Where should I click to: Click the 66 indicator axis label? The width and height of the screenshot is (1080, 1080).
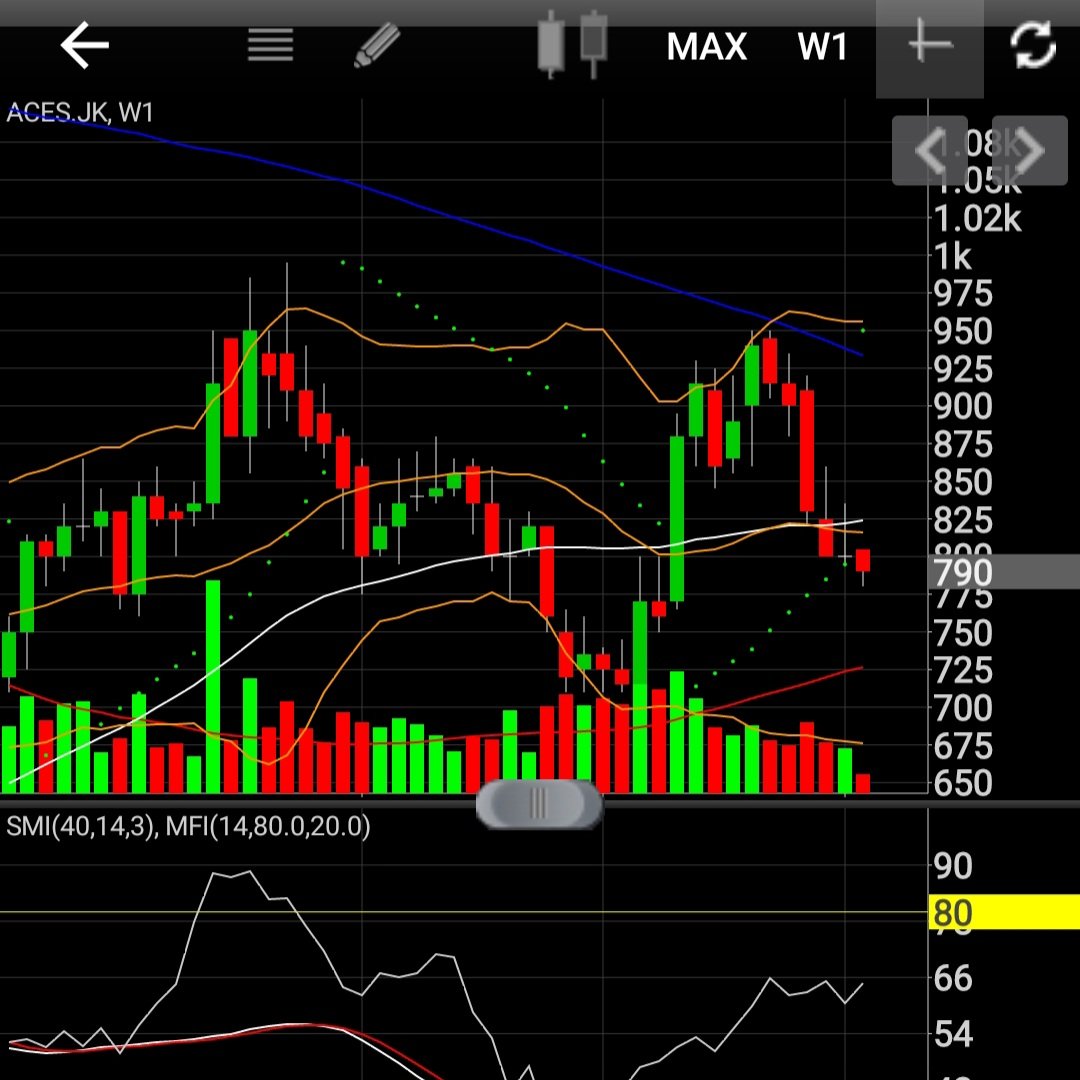[953, 978]
